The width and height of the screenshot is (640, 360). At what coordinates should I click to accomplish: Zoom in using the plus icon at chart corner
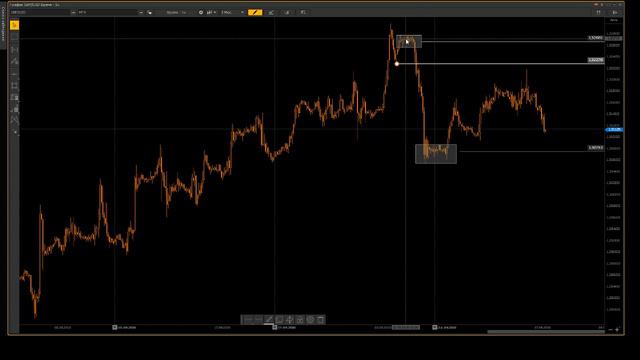617,329
